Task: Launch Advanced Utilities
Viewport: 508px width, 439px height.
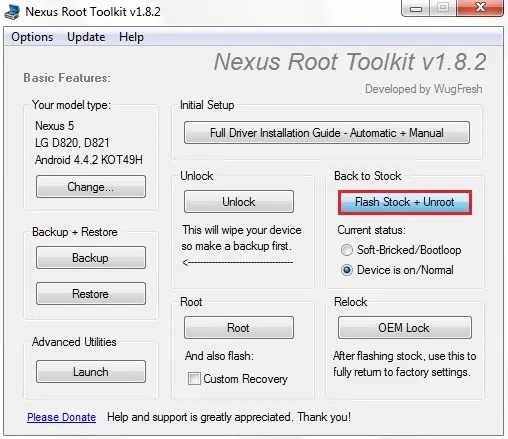Action: pyautogui.click(x=91, y=371)
